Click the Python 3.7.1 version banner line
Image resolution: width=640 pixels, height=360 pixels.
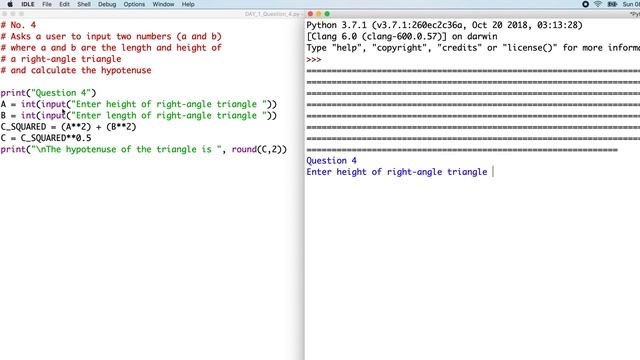tap(444, 25)
